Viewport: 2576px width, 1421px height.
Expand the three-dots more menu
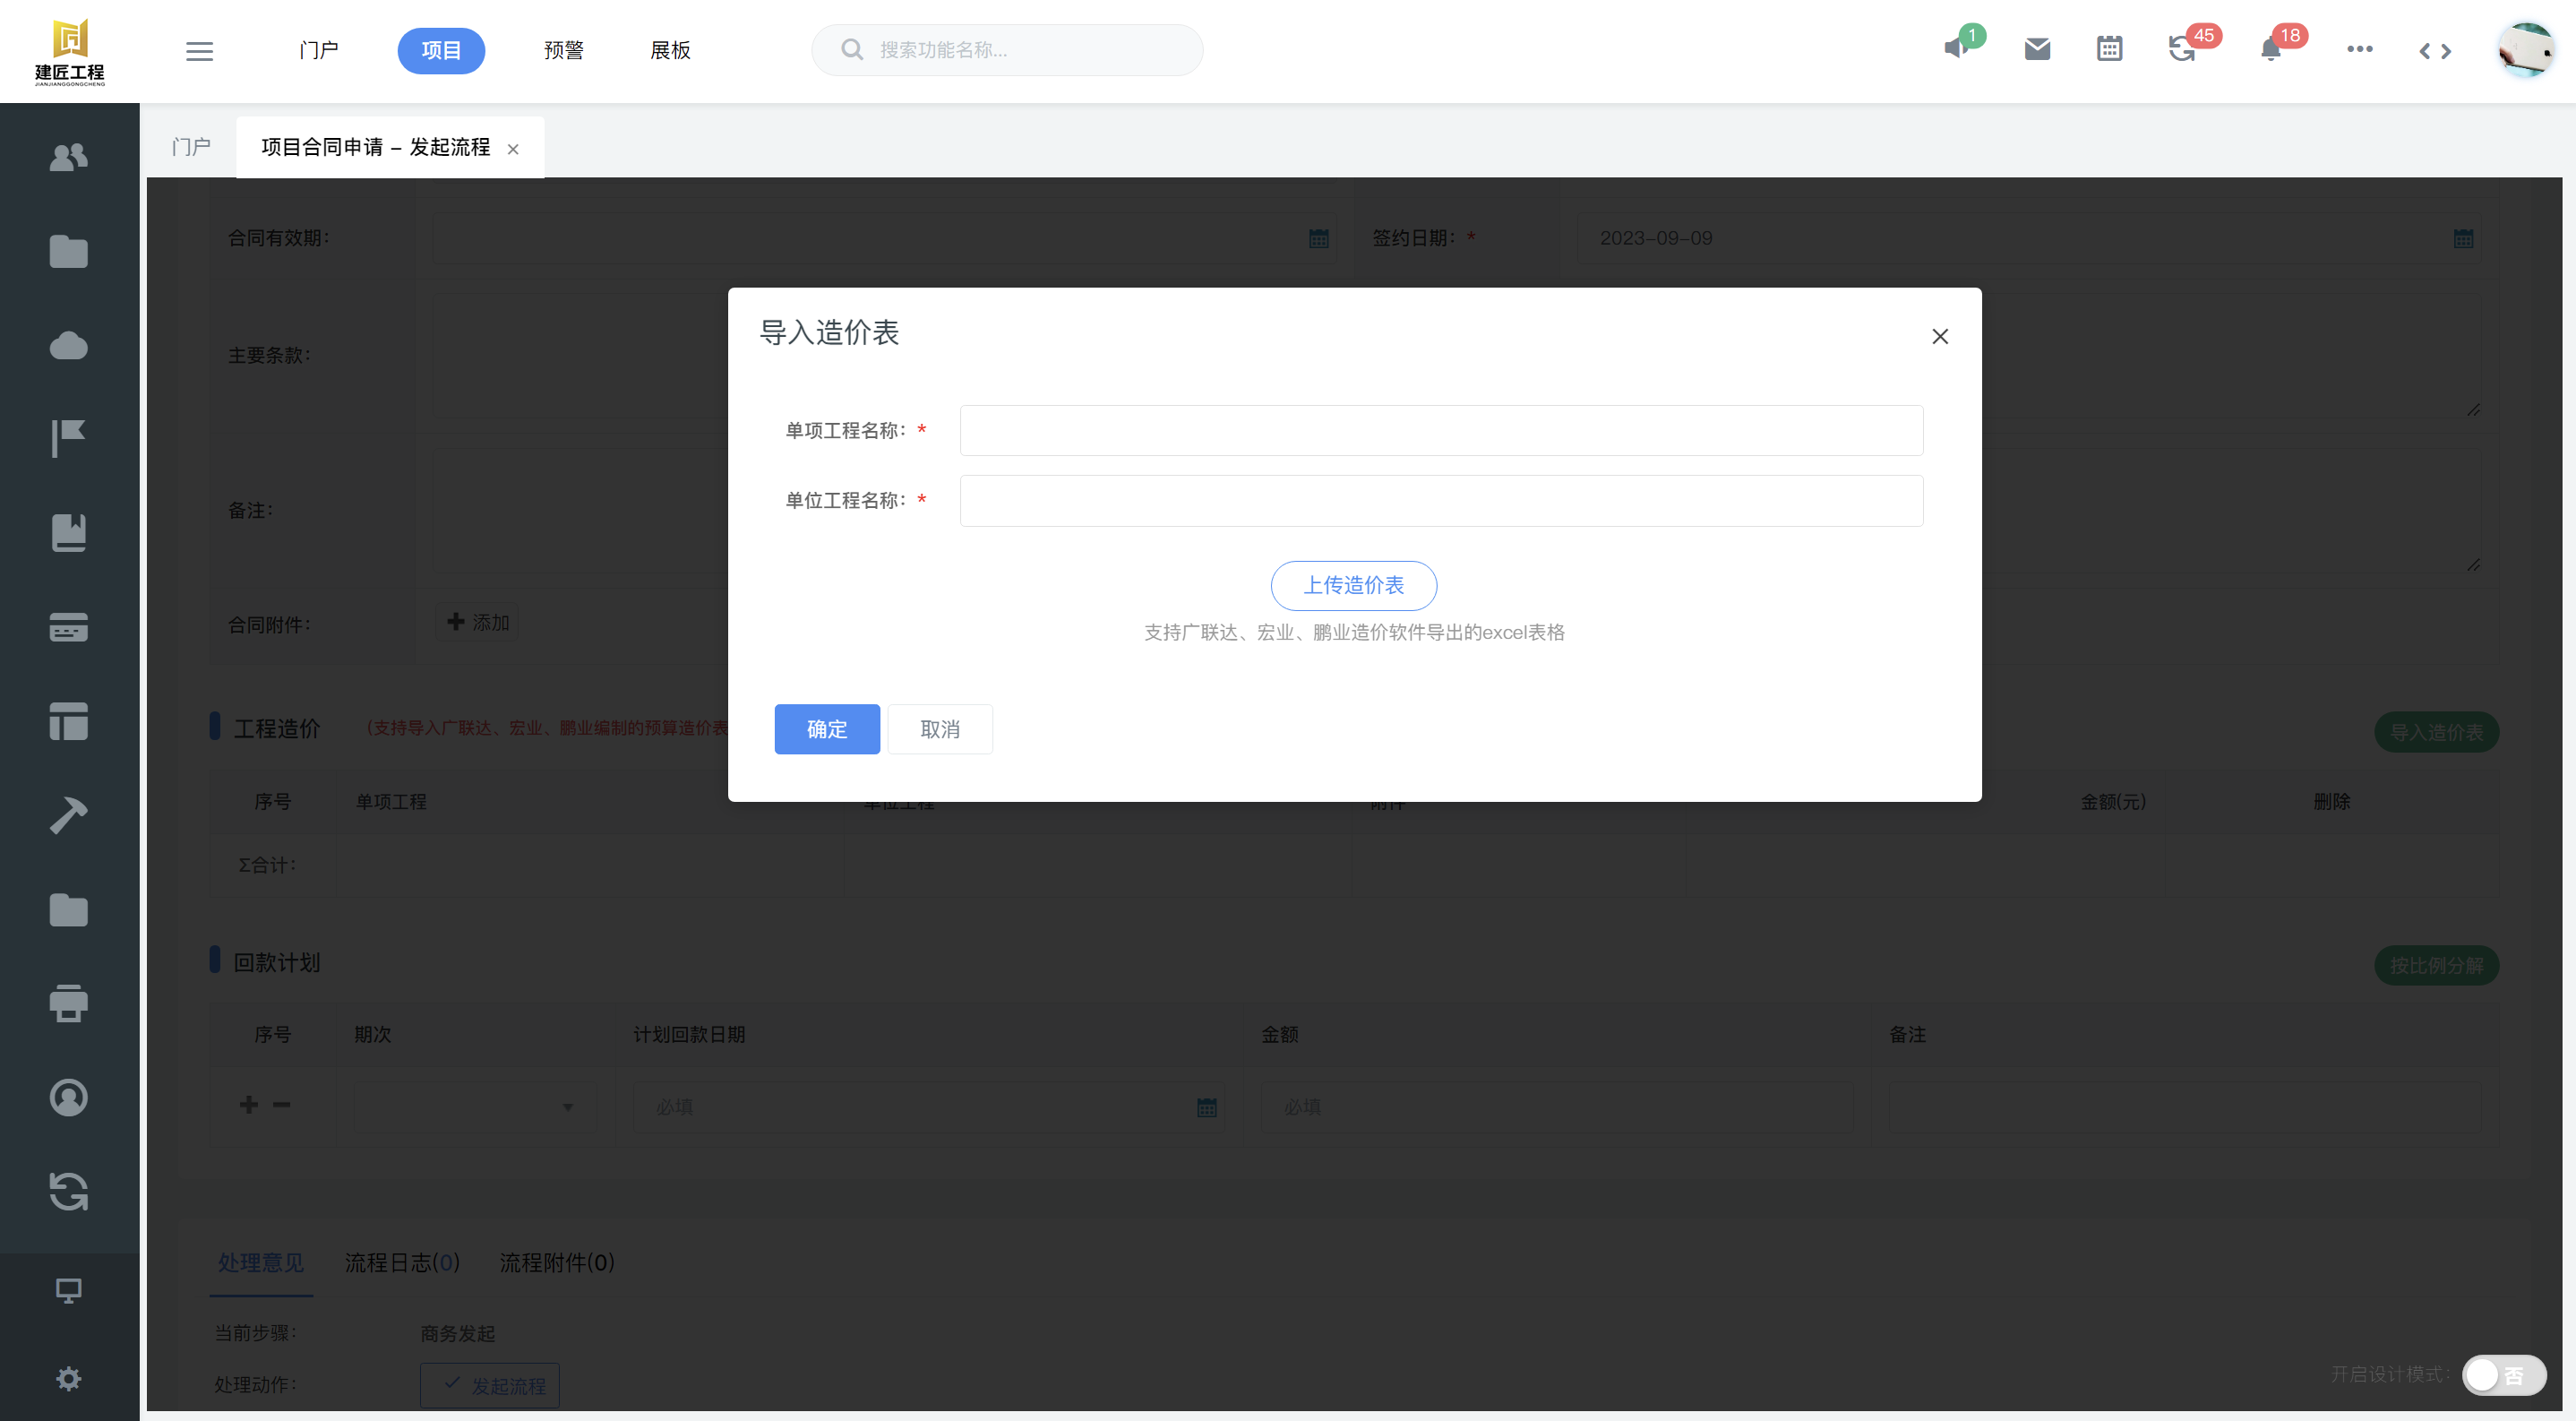[x=2359, y=49]
